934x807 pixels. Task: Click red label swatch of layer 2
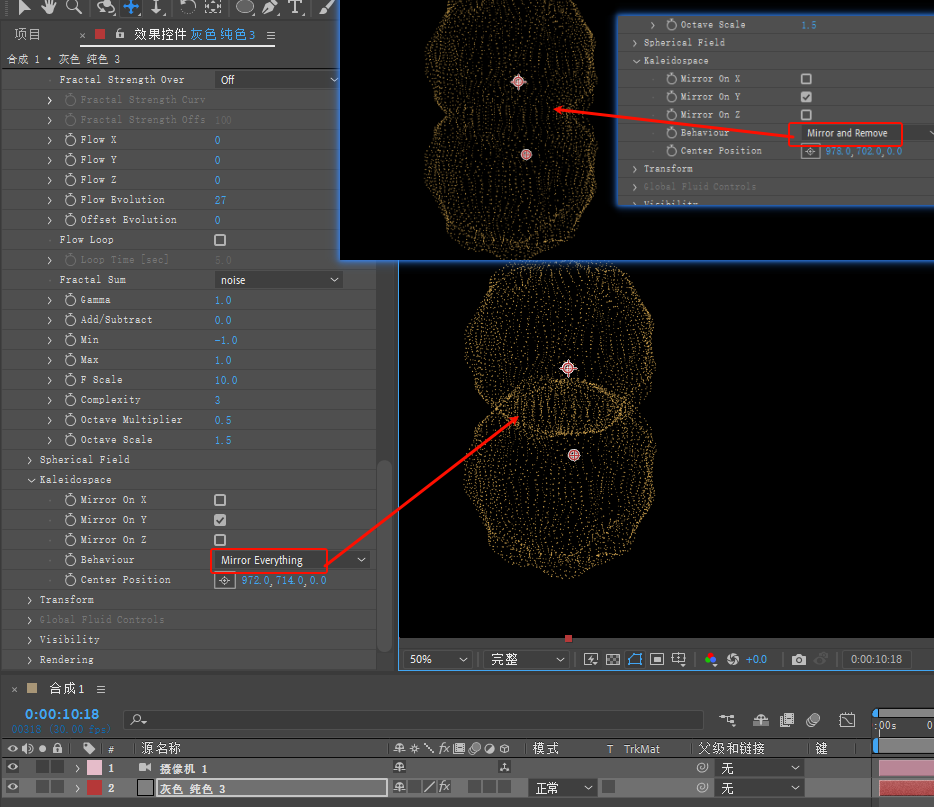(94, 787)
